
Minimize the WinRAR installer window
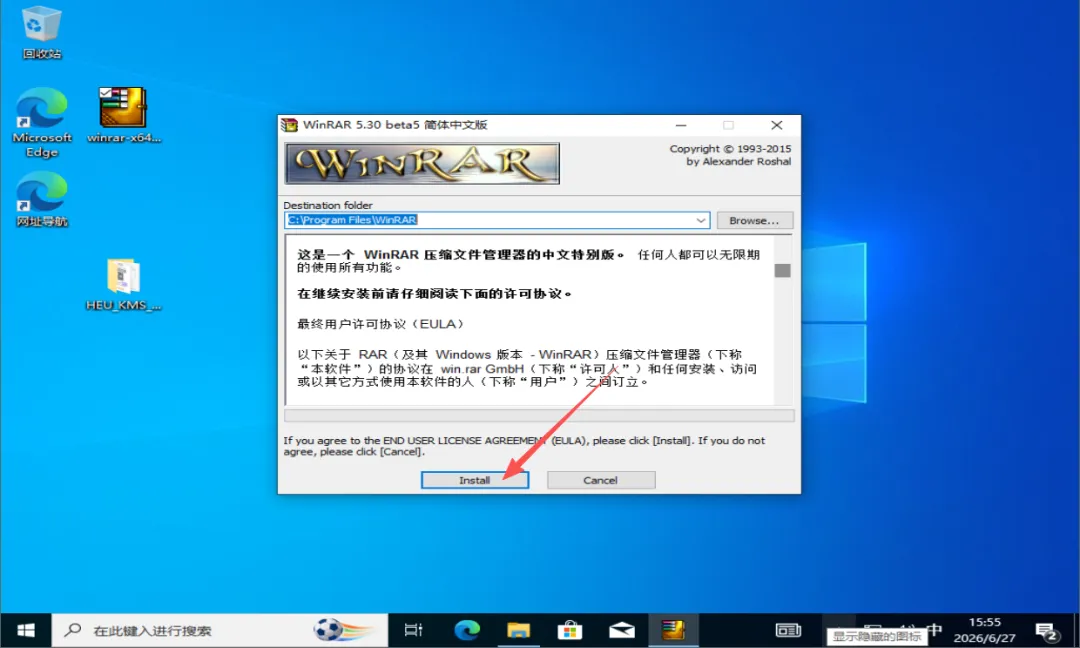681,125
